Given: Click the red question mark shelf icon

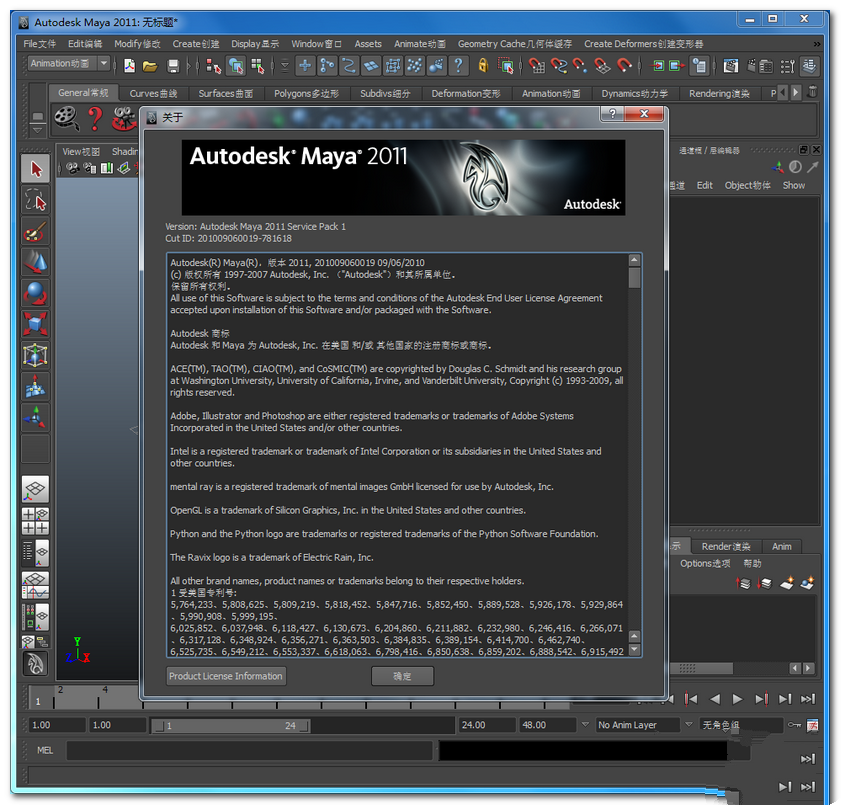Looking at the screenshot, I should pyautogui.click(x=95, y=118).
